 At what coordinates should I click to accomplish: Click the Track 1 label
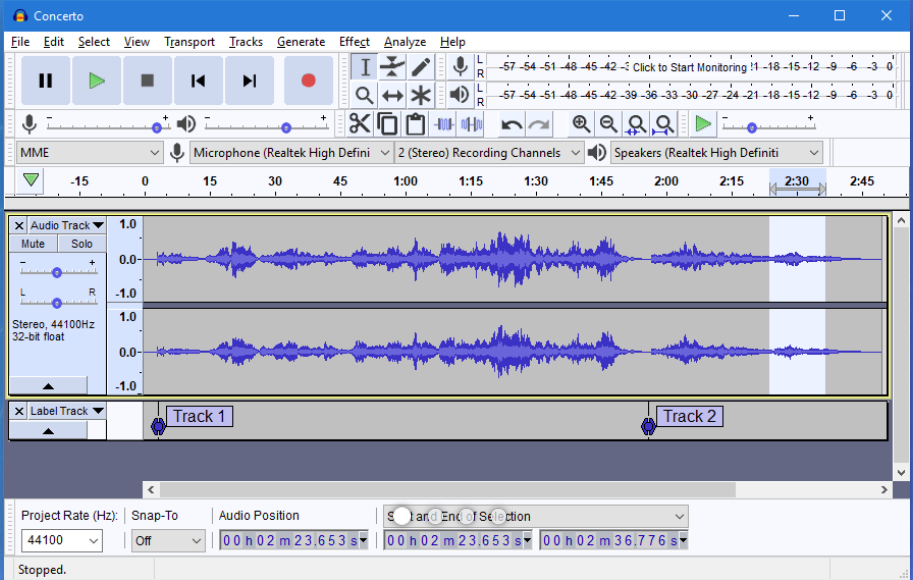199,416
